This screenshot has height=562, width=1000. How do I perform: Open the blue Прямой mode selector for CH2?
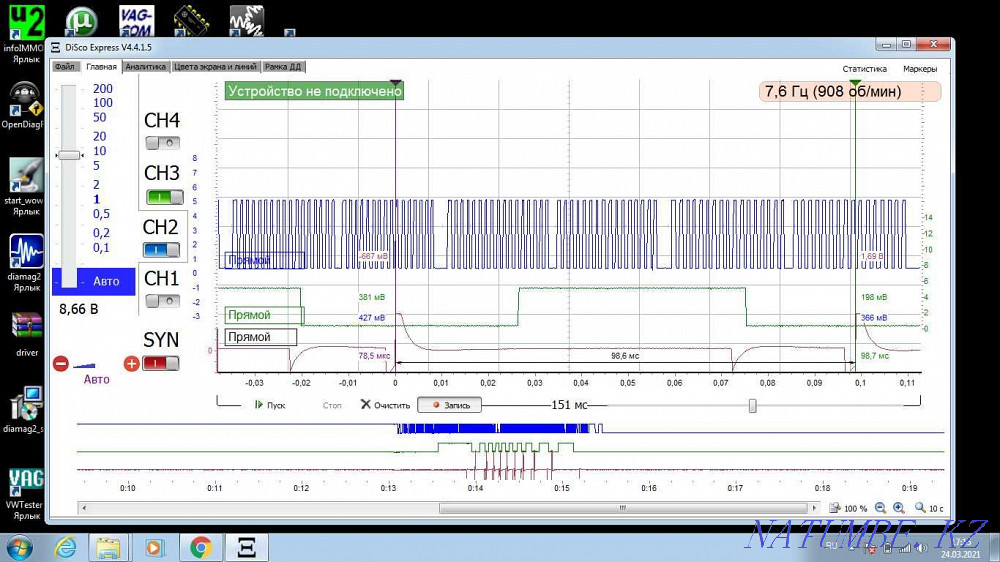click(264, 260)
